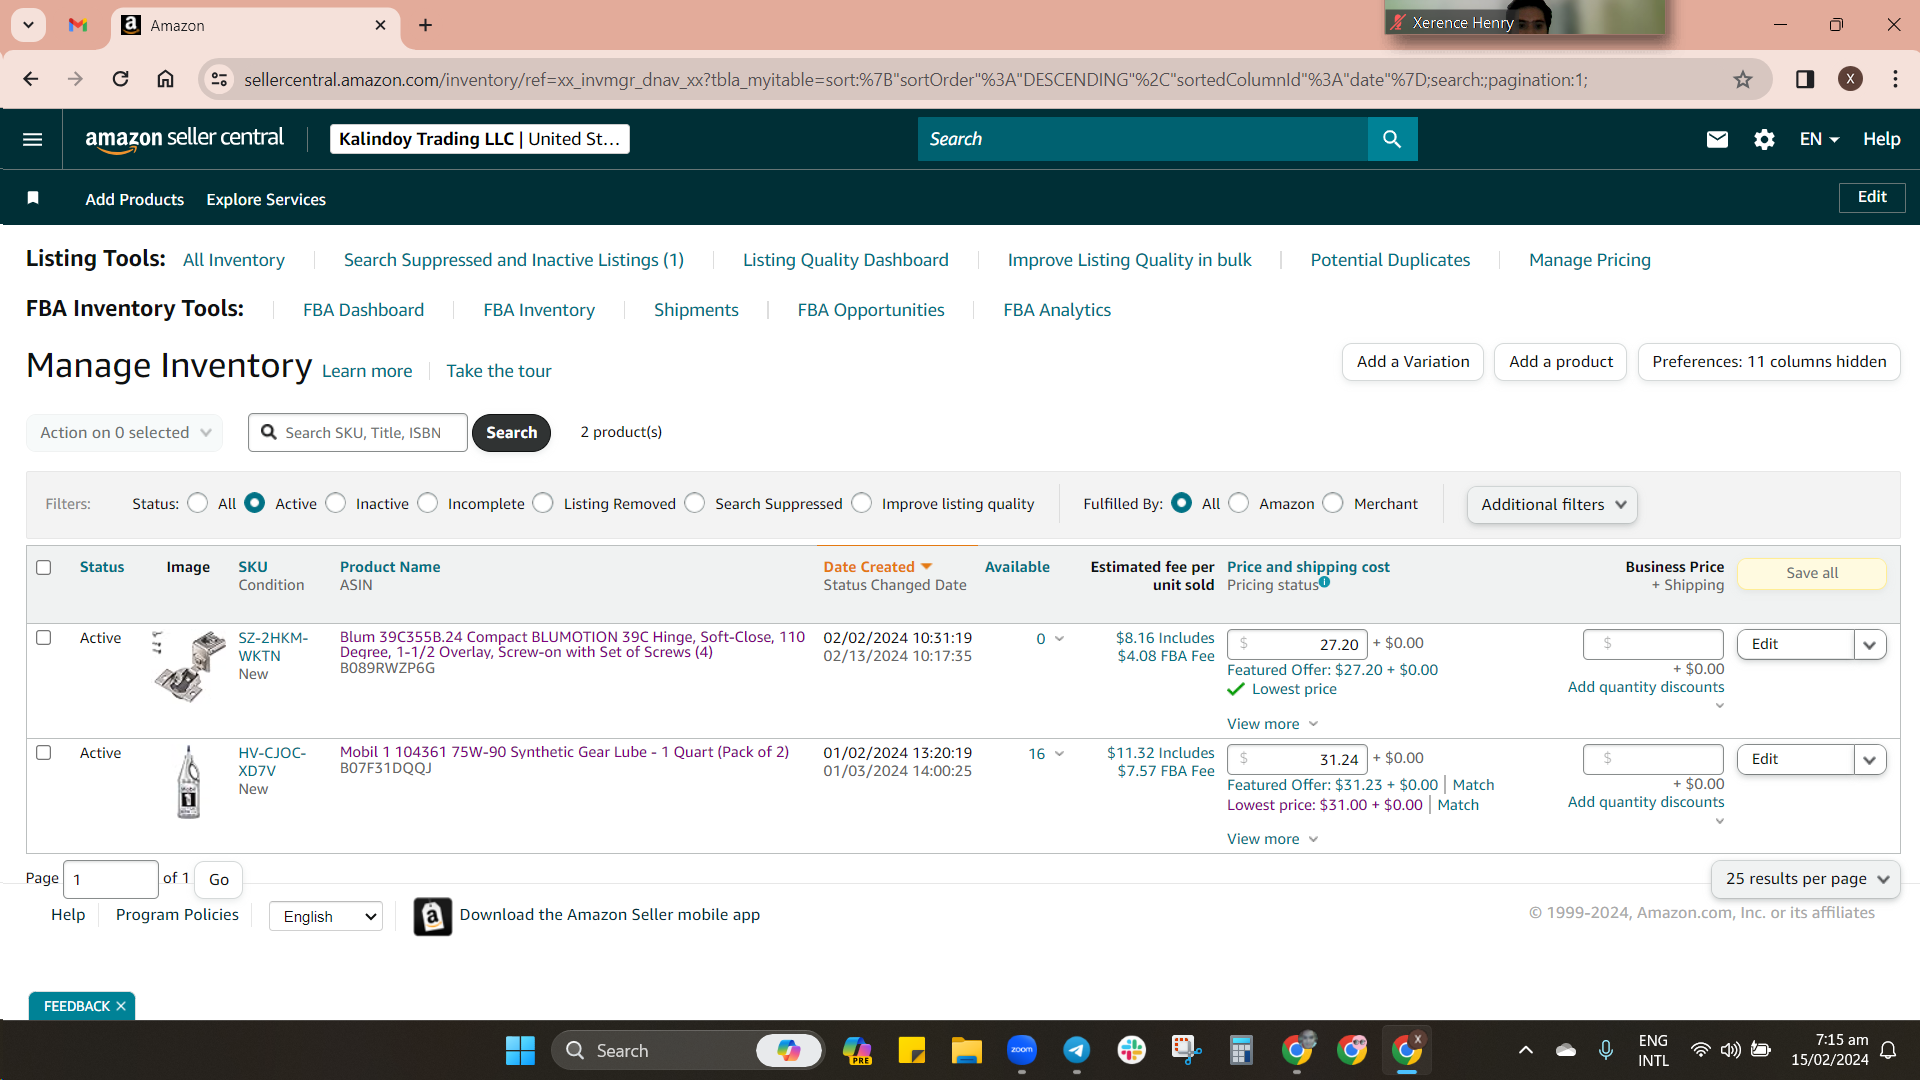
Task: Click the bookmark flag icon
Action: (33, 198)
